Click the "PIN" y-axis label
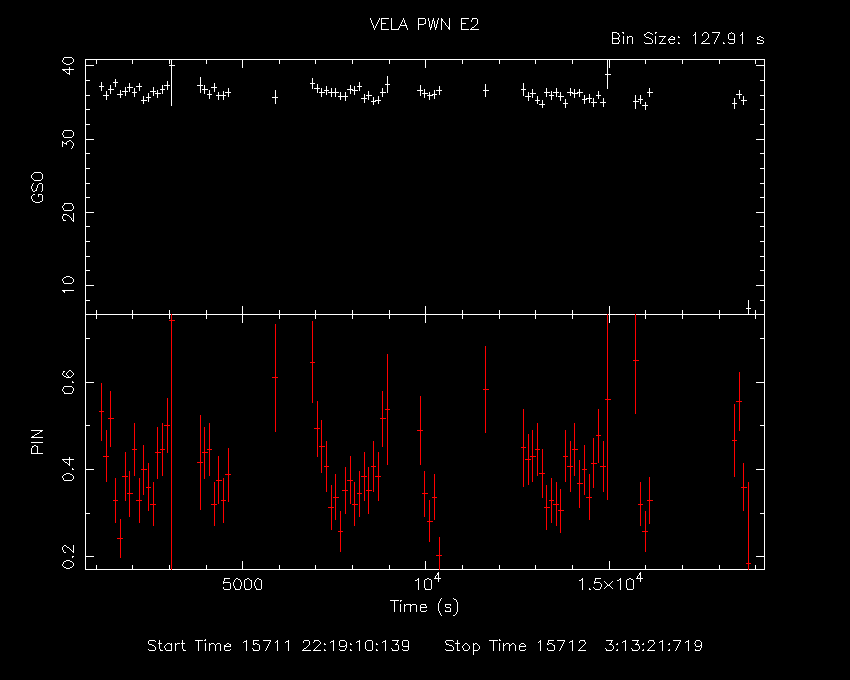The height and width of the screenshot is (680, 850). 37,442
